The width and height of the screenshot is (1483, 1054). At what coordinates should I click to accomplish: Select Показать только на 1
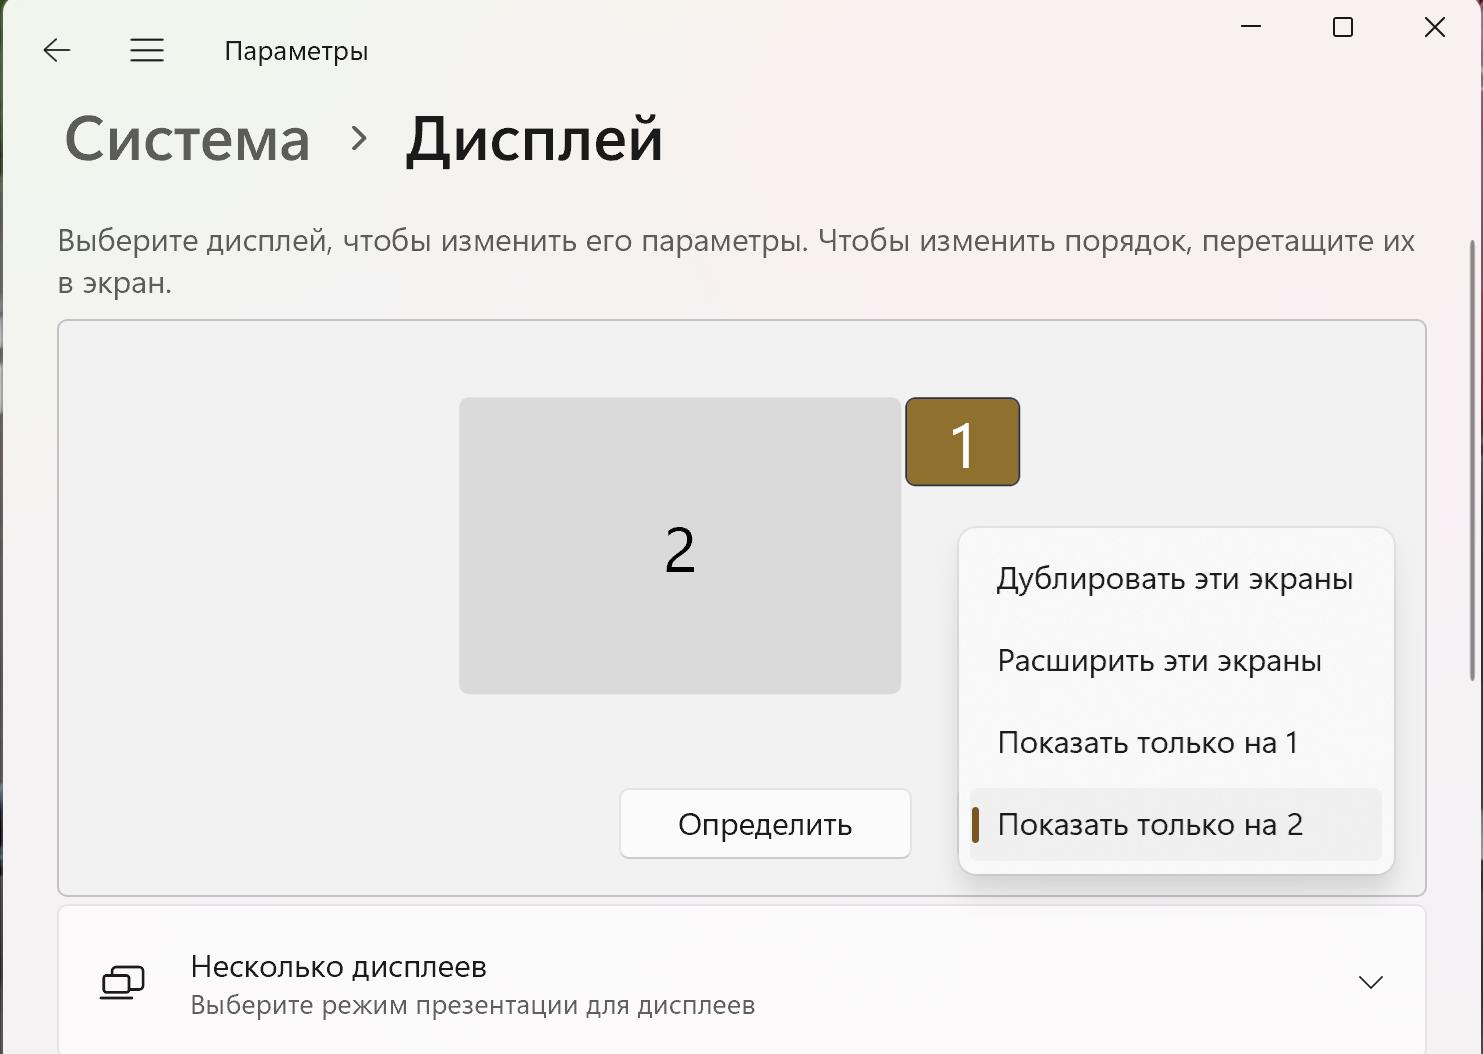click(x=1148, y=743)
